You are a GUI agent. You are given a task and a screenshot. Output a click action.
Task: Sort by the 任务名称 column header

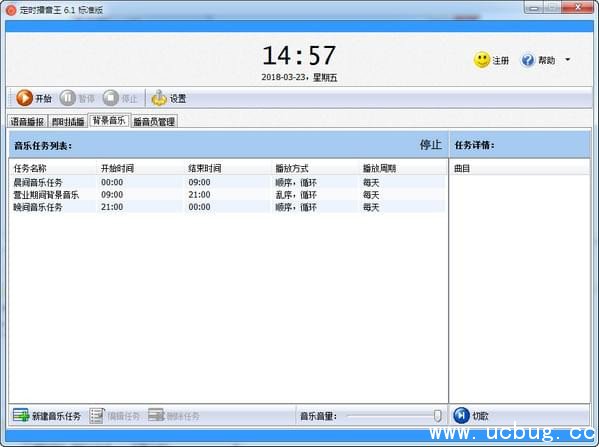[x=53, y=168]
